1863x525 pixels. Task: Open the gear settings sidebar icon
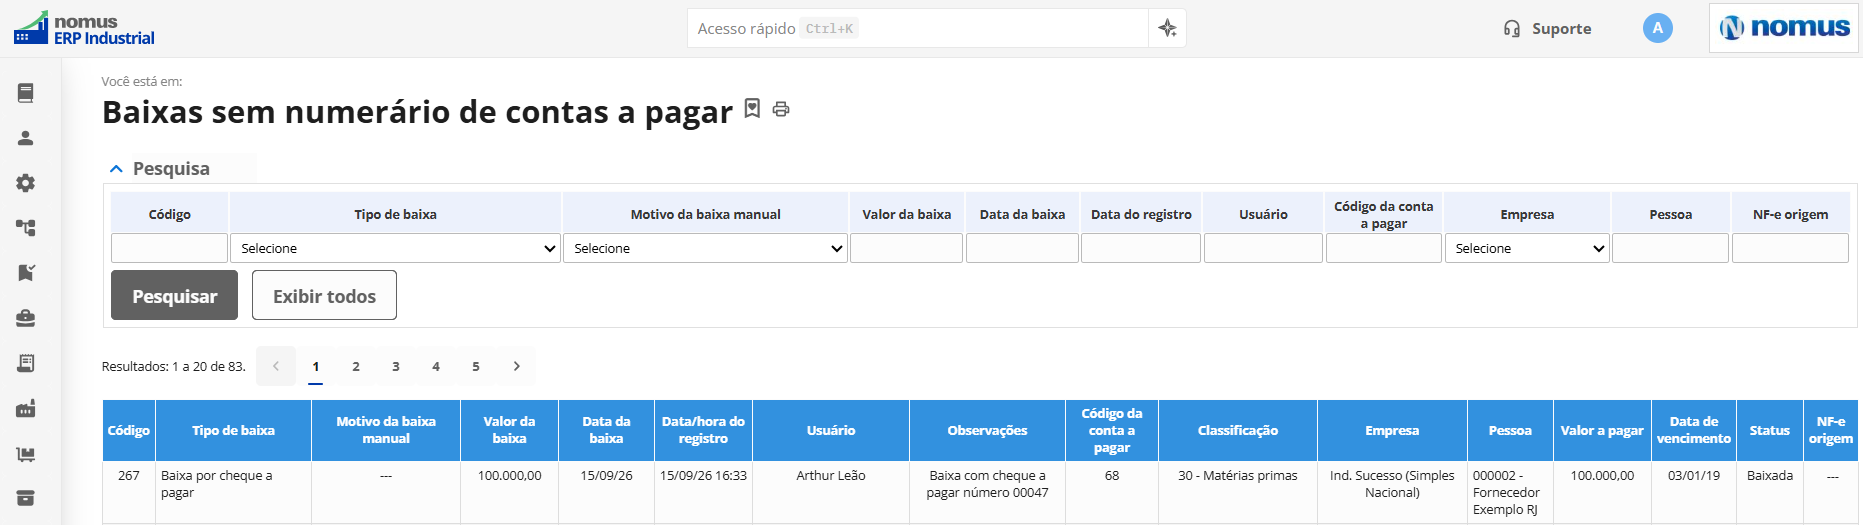(x=26, y=183)
